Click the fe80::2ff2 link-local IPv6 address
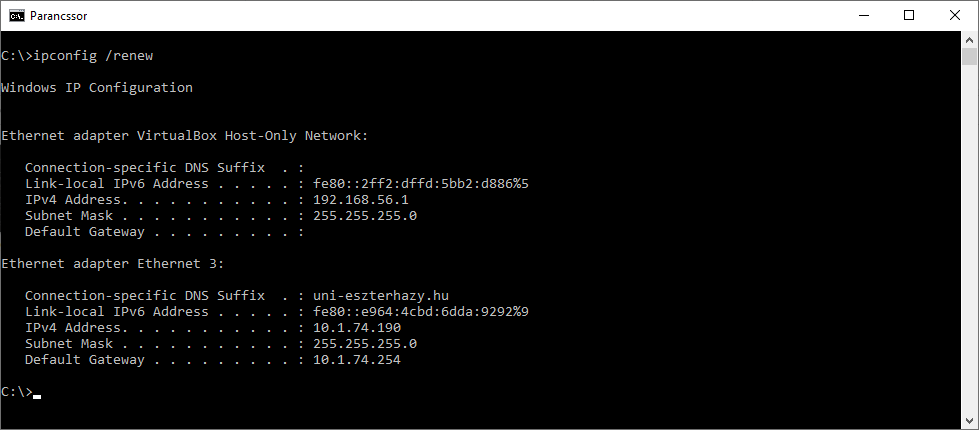This screenshot has width=979, height=430. [421, 184]
